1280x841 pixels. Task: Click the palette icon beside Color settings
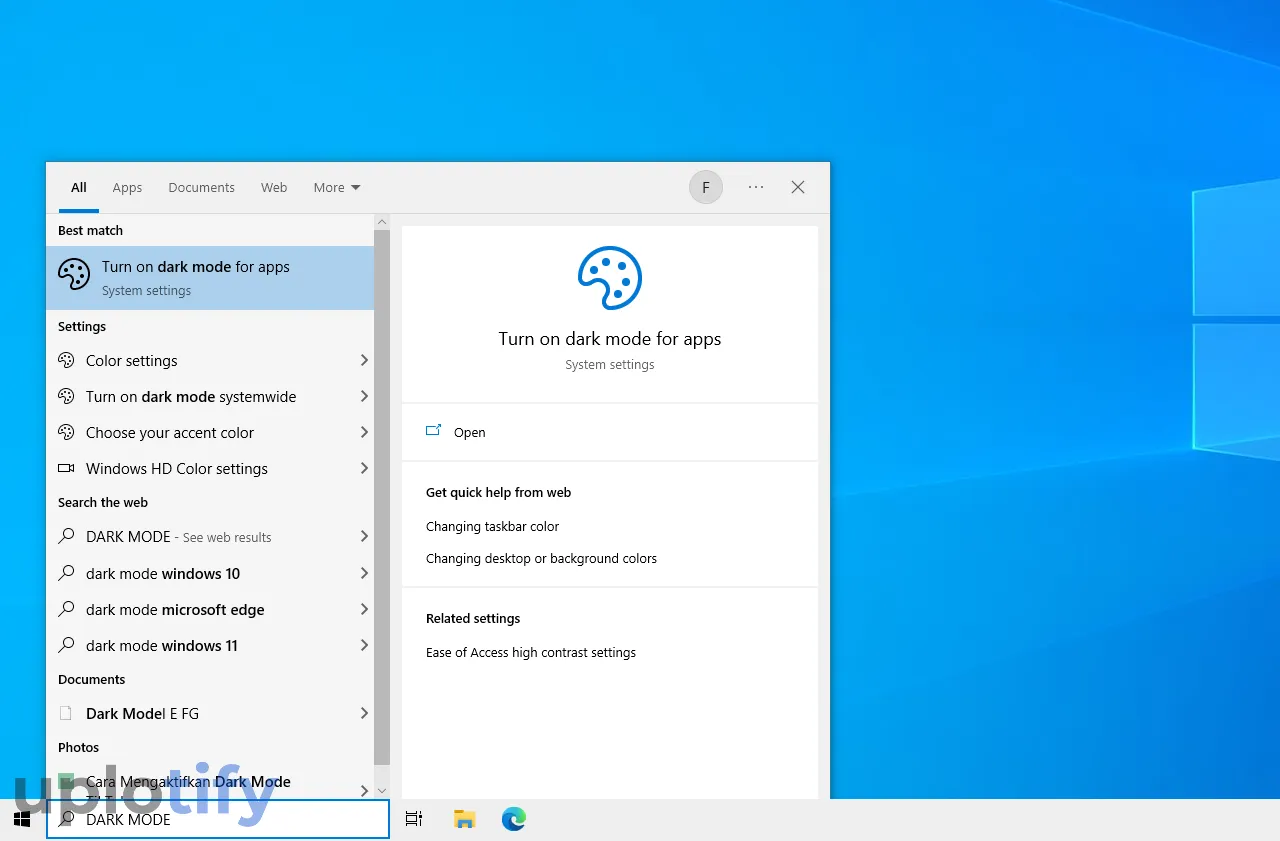pos(67,360)
